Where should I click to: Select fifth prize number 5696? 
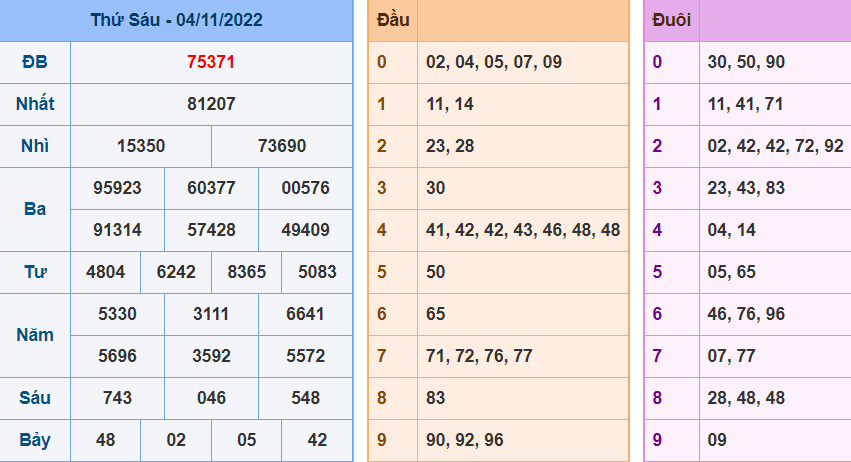(117, 356)
